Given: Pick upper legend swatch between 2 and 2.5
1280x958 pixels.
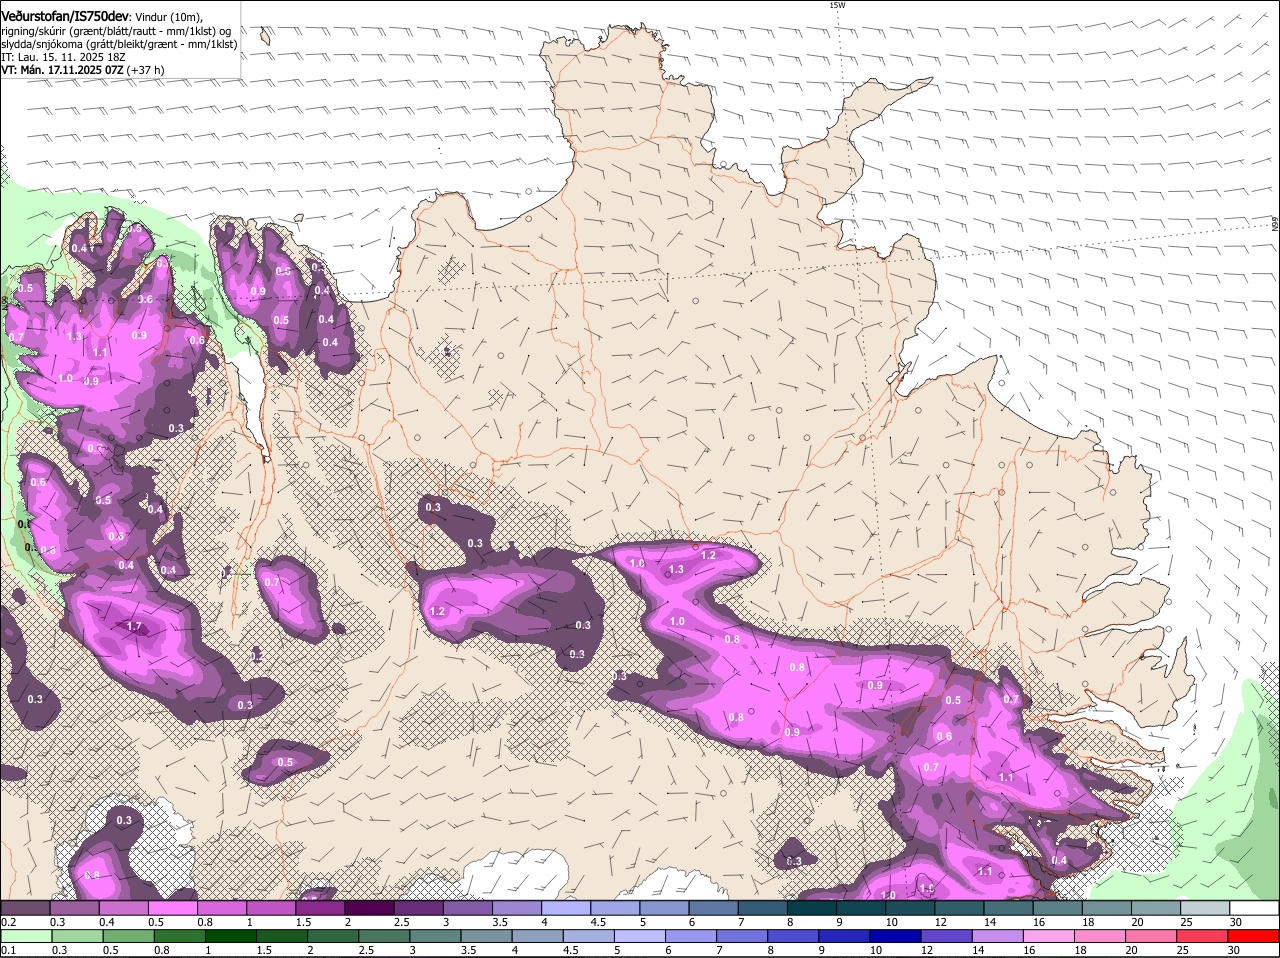Looking at the screenshot, I should (x=370, y=908).
